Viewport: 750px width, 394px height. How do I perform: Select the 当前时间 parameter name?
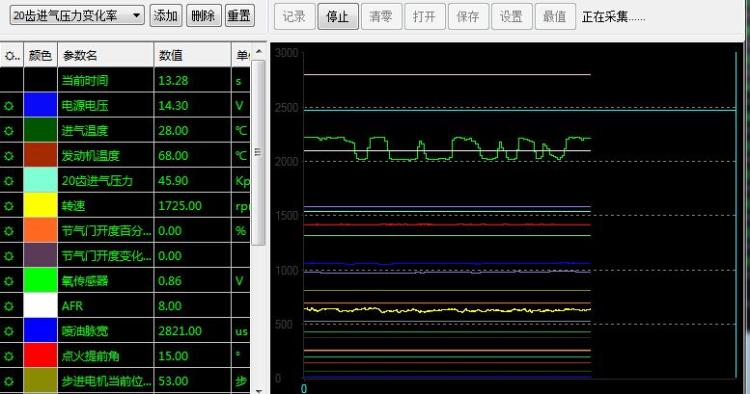[85, 80]
